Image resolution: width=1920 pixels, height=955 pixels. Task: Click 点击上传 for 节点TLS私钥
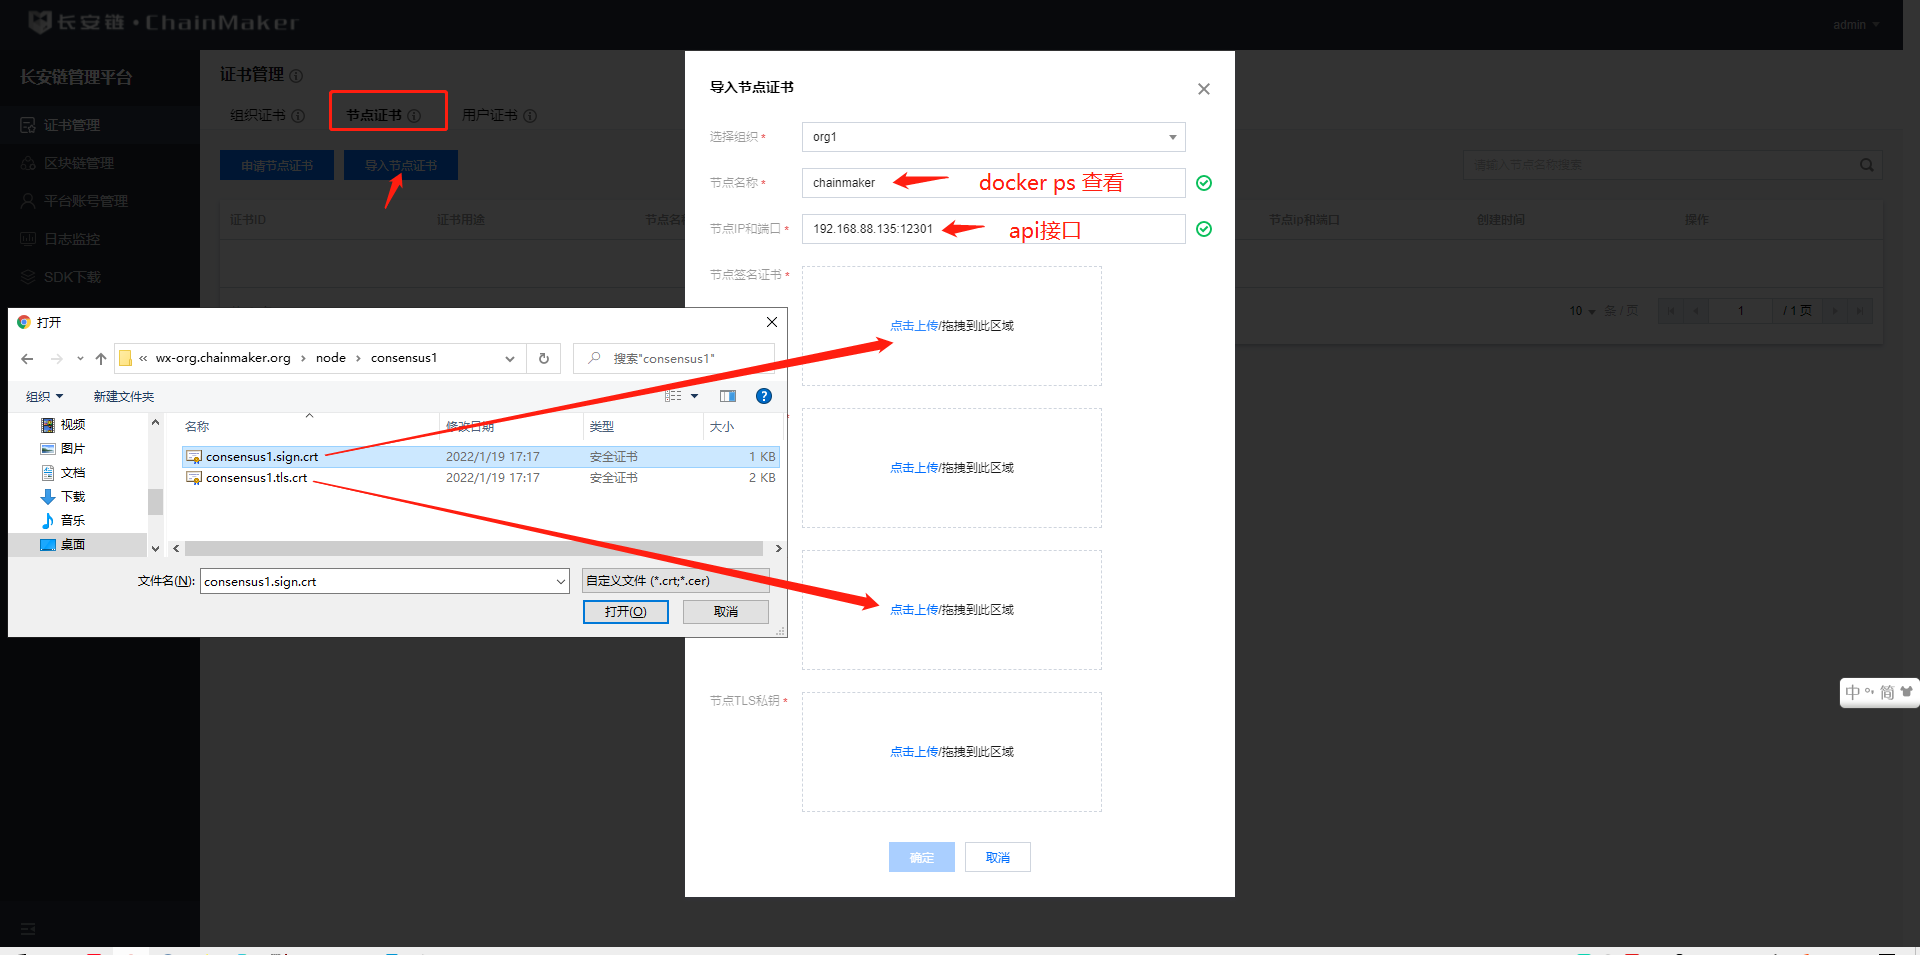pyautogui.click(x=914, y=752)
